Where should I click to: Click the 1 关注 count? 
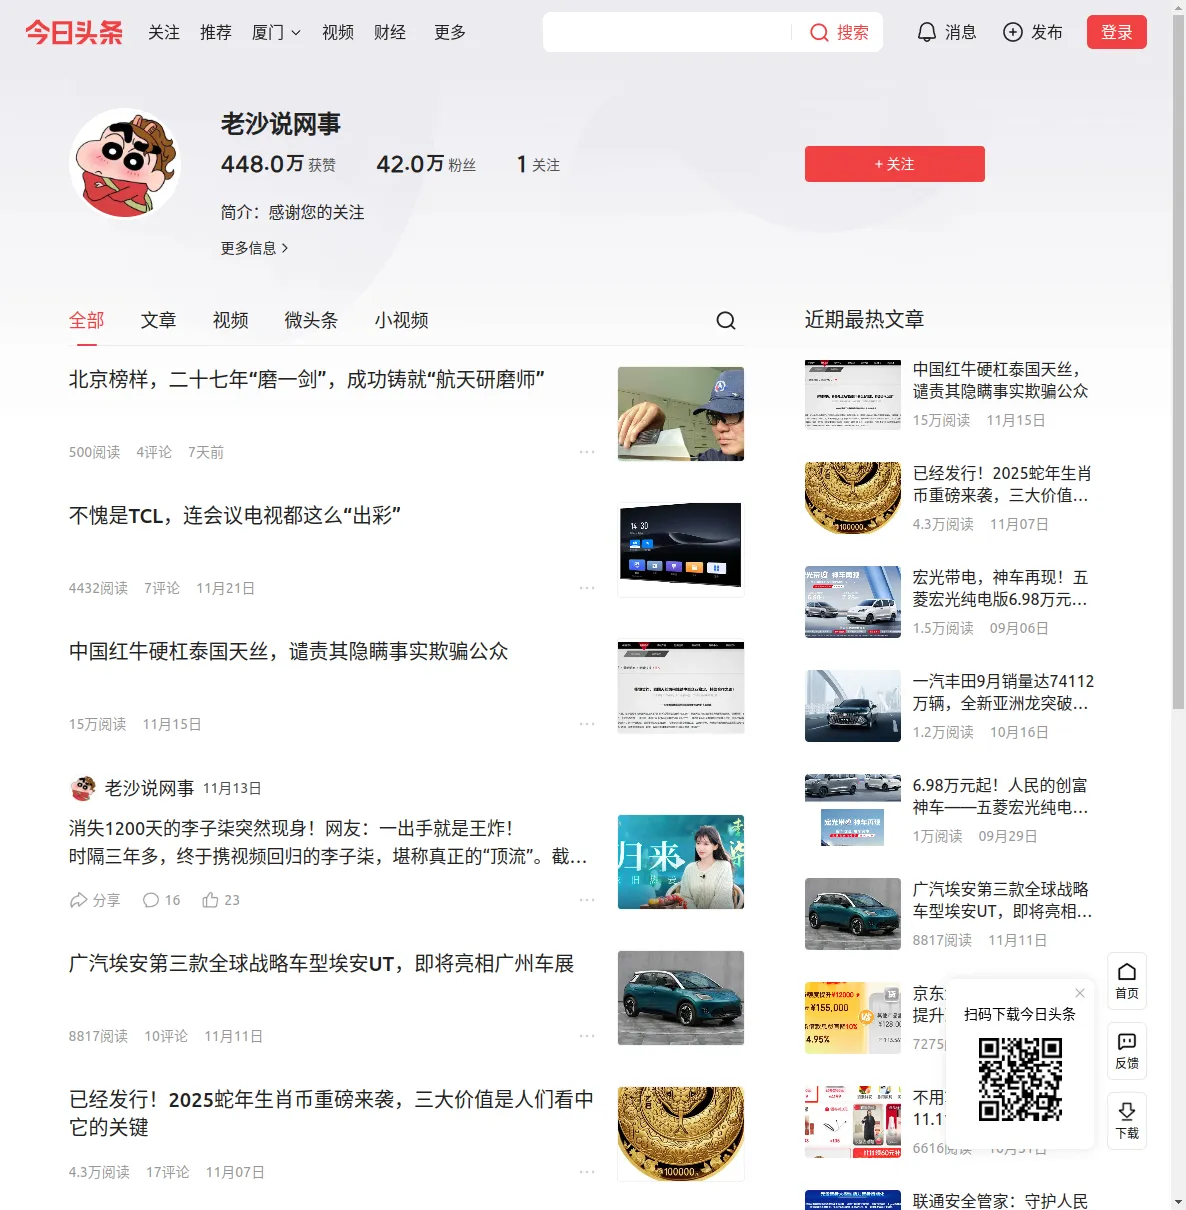(x=538, y=164)
